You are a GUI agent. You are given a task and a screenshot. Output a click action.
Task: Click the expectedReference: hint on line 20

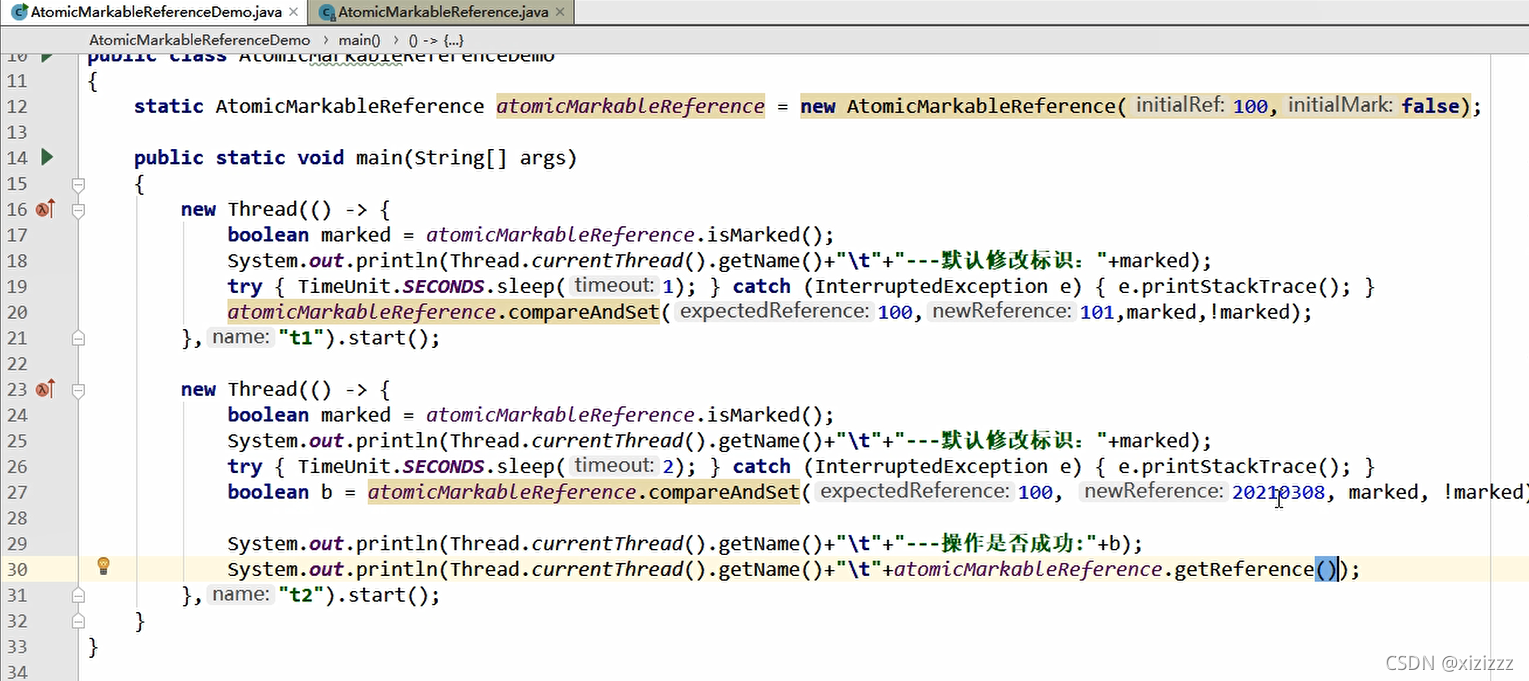click(x=773, y=312)
